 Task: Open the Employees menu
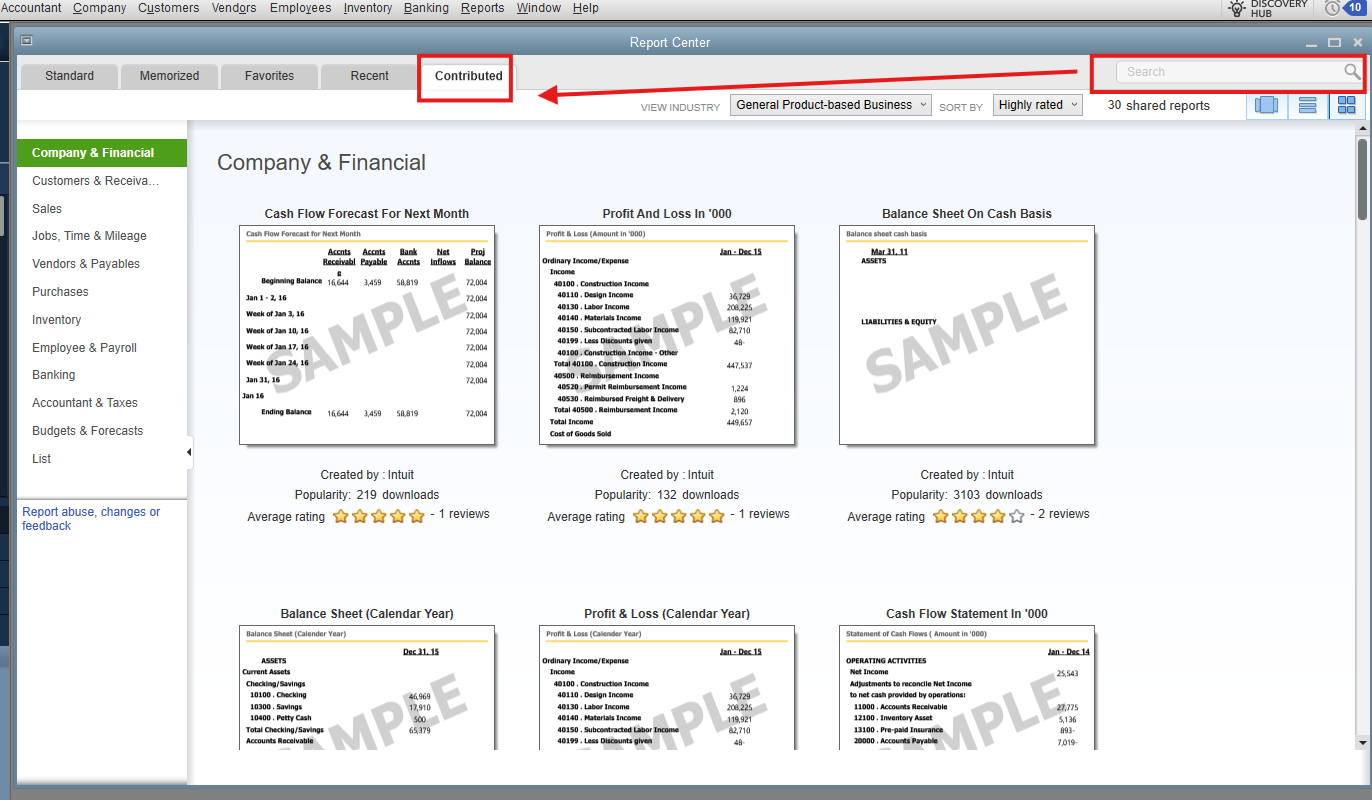[x=300, y=8]
